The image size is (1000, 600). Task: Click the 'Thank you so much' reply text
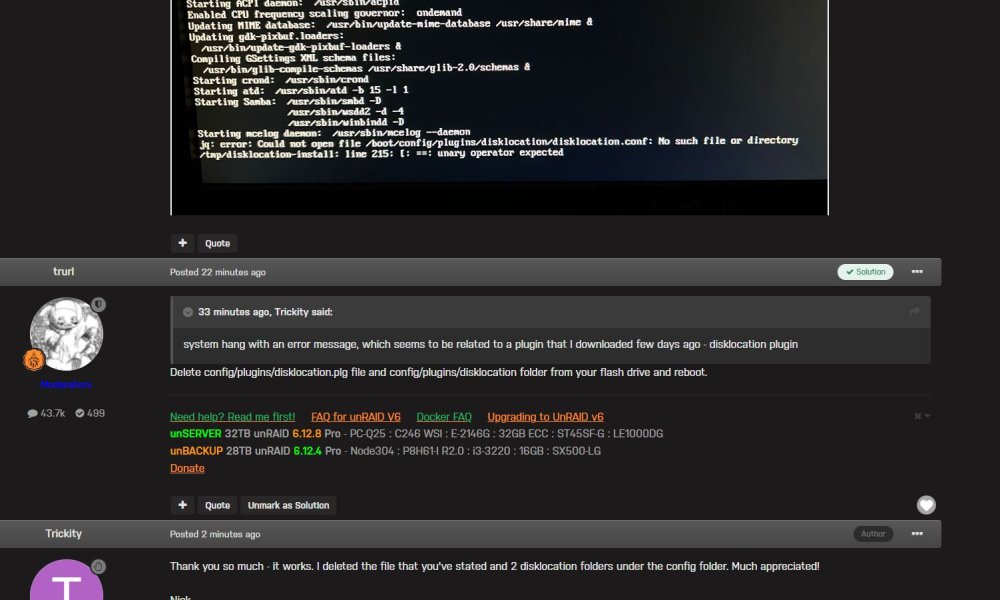click(x=494, y=566)
